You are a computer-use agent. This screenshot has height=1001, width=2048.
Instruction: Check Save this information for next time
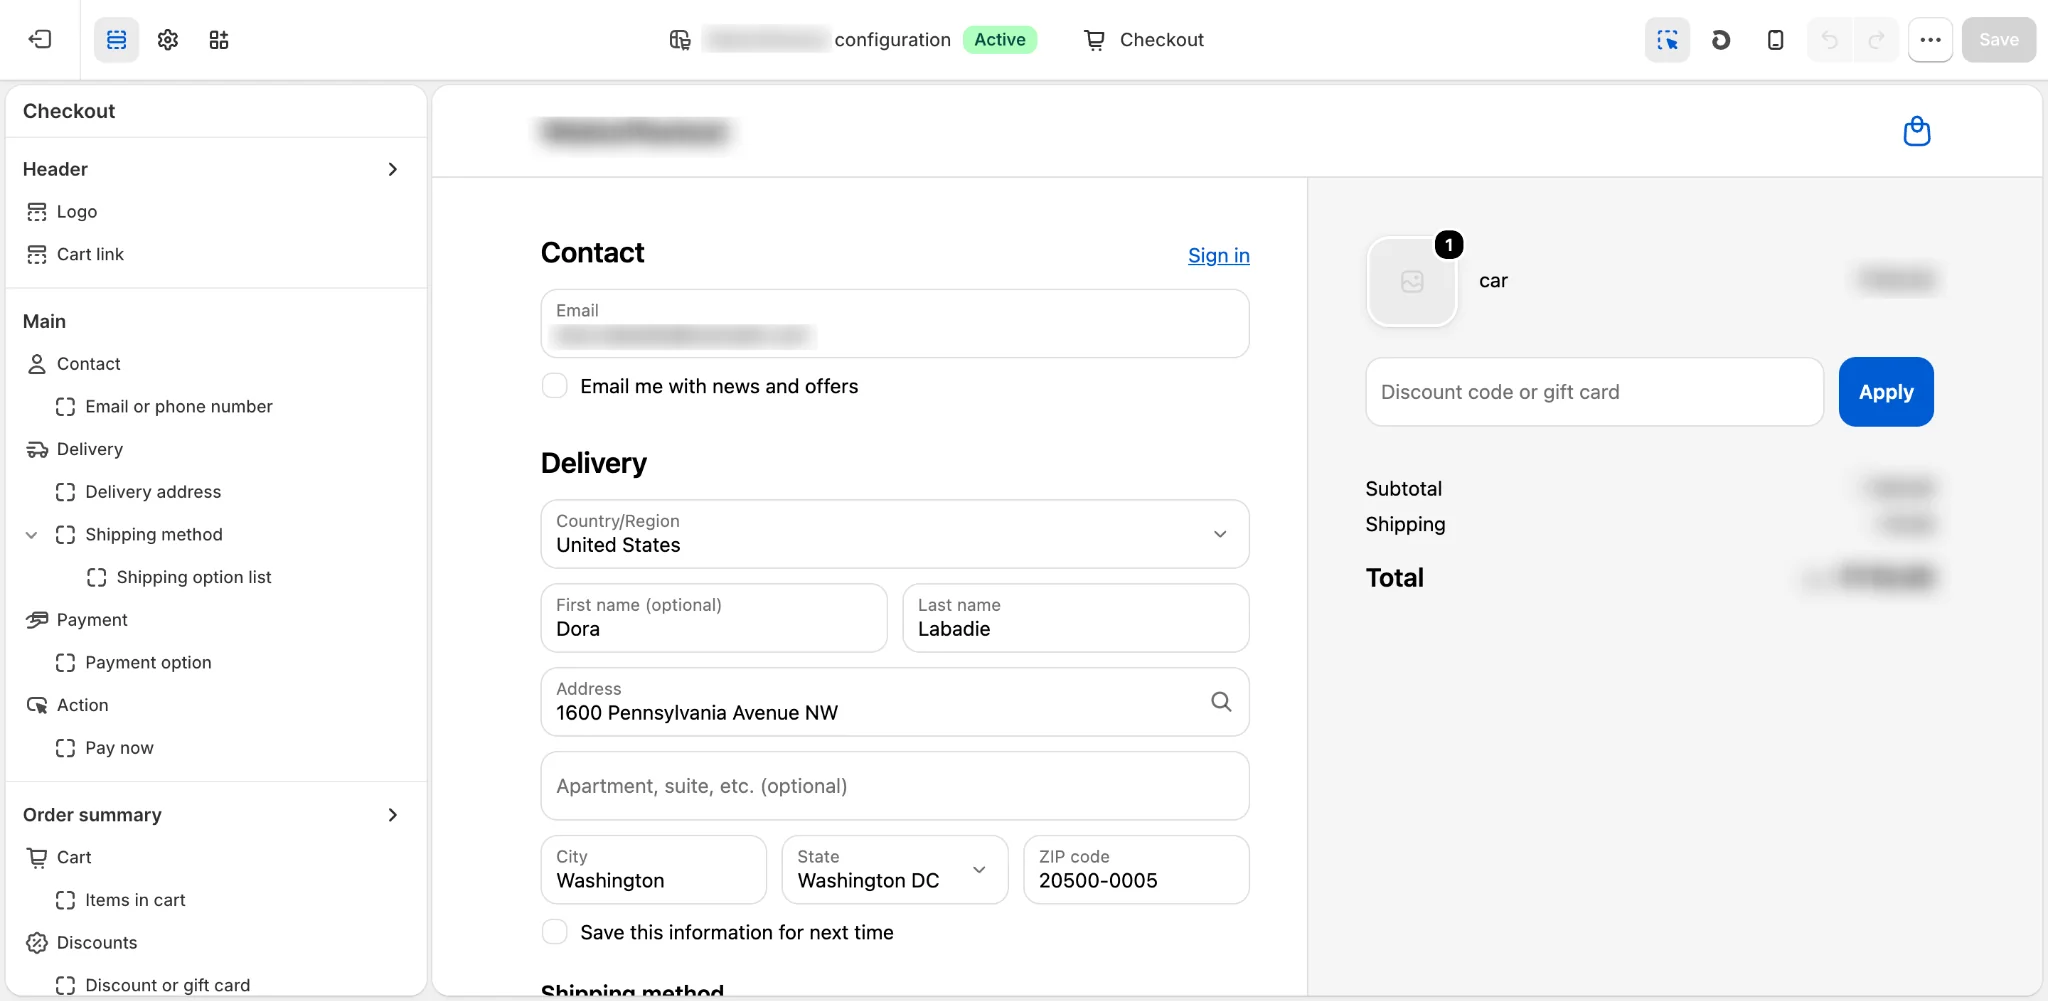(x=554, y=932)
